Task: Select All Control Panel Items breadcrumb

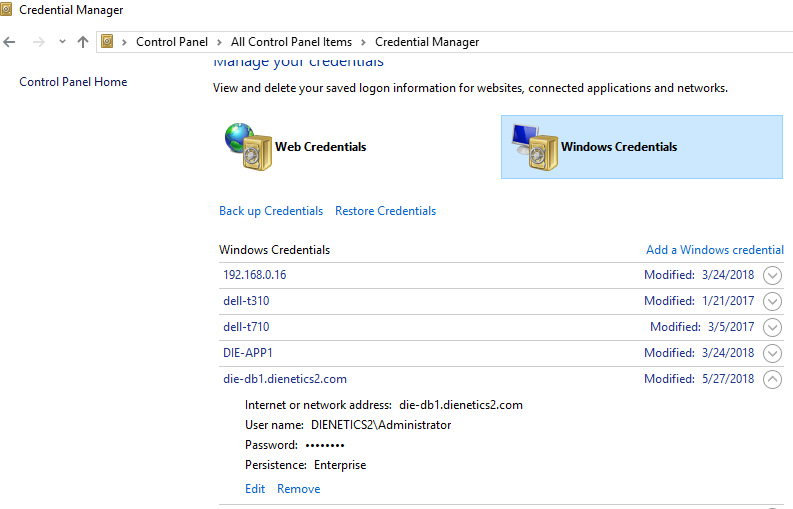Action: (291, 42)
